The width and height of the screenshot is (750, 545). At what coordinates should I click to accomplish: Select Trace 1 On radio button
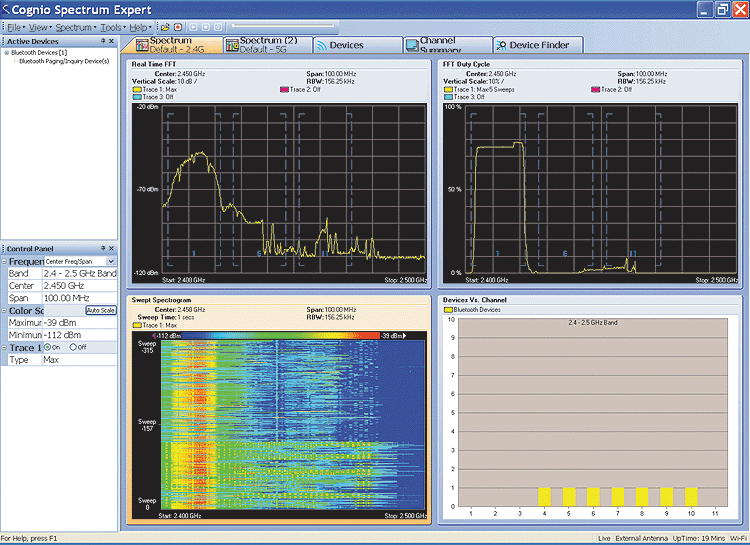click(x=47, y=347)
